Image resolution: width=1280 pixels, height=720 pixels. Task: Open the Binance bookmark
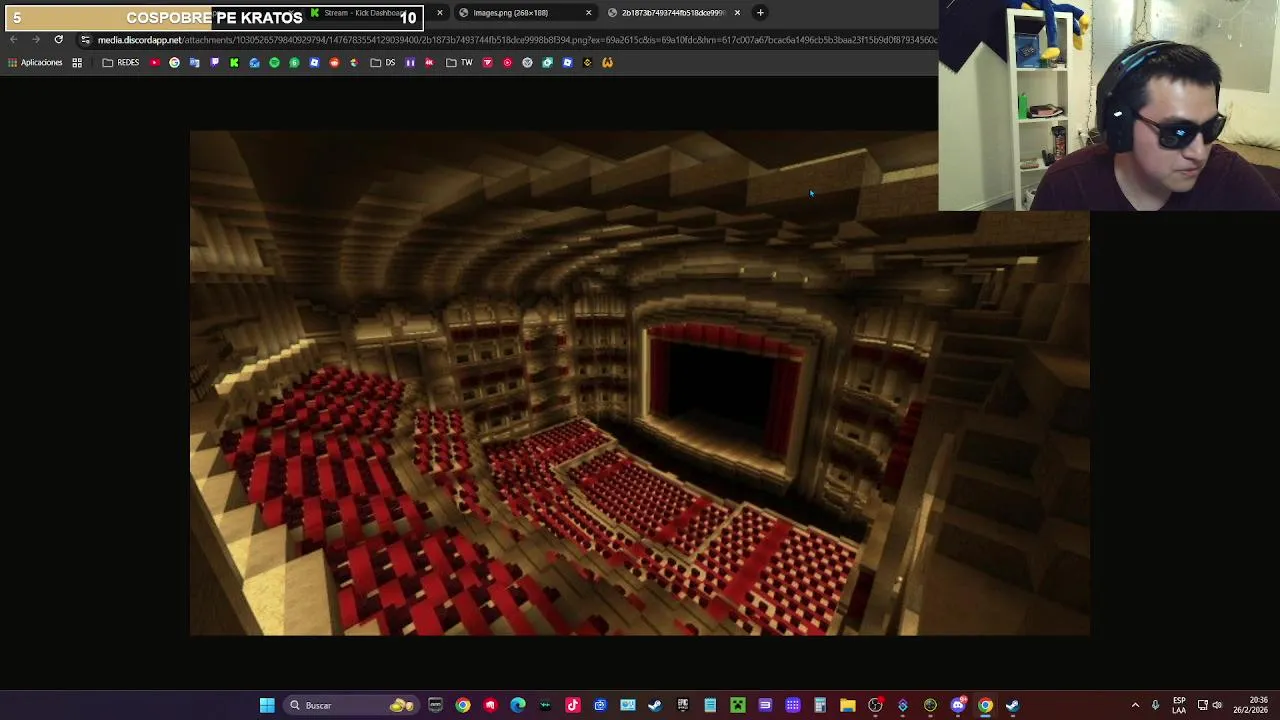587,62
